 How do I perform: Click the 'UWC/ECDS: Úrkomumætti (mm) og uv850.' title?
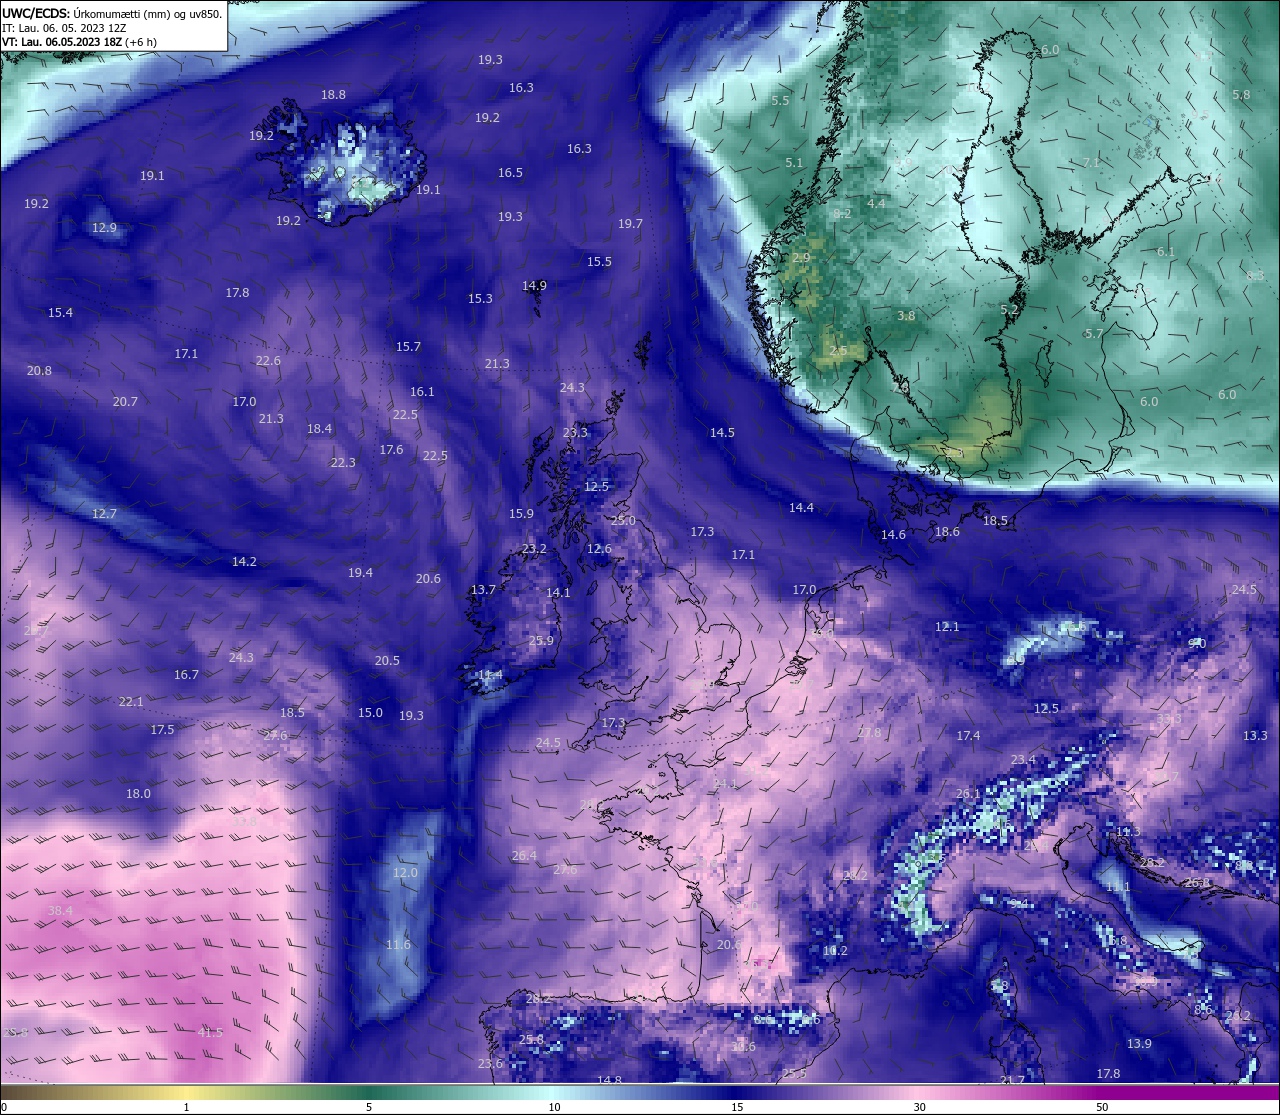(x=112, y=14)
